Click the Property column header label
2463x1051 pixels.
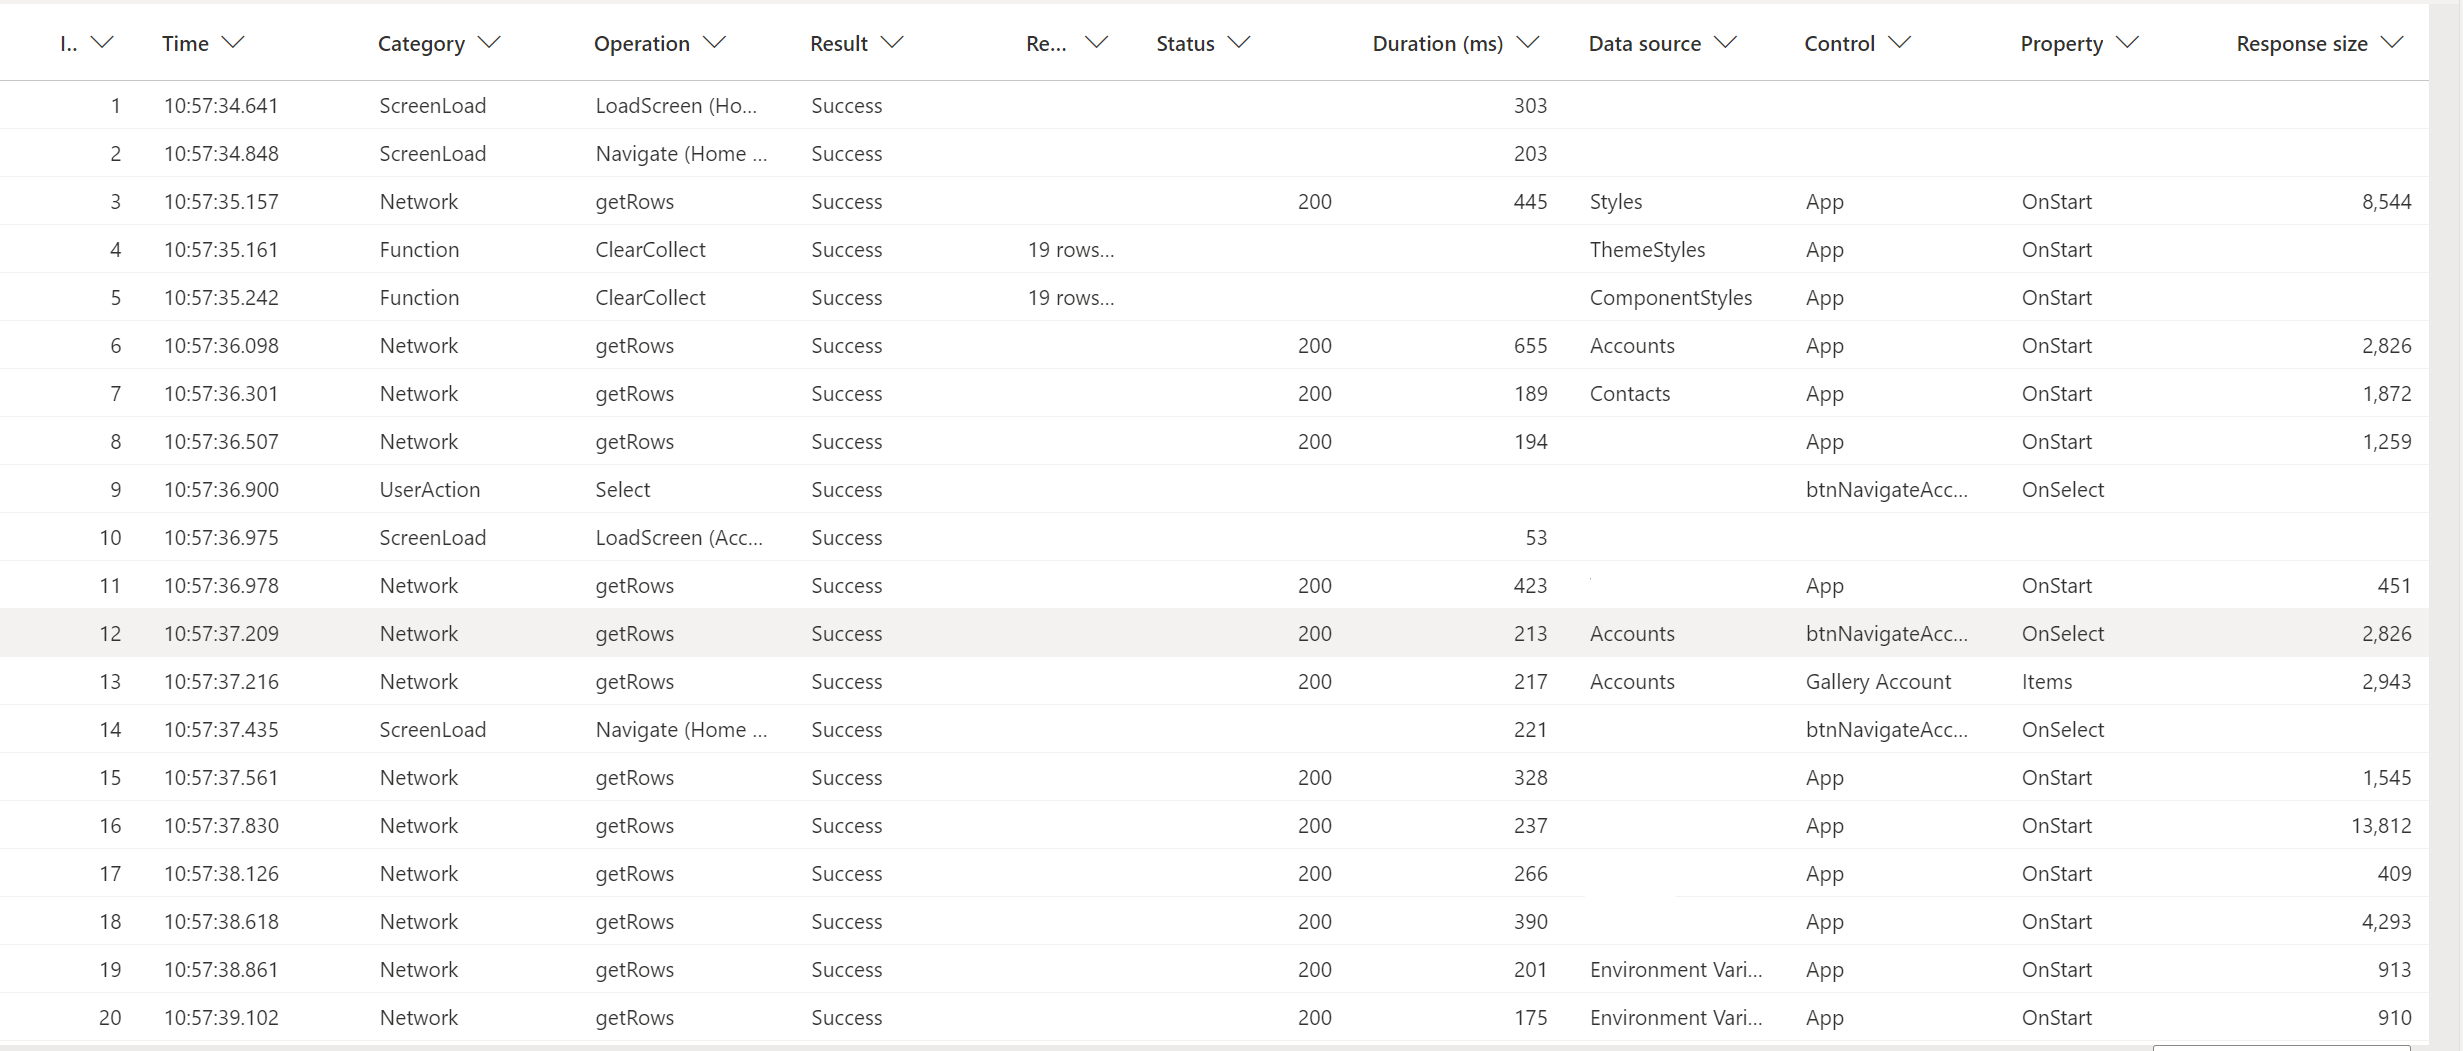pyautogui.click(x=2061, y=44)
